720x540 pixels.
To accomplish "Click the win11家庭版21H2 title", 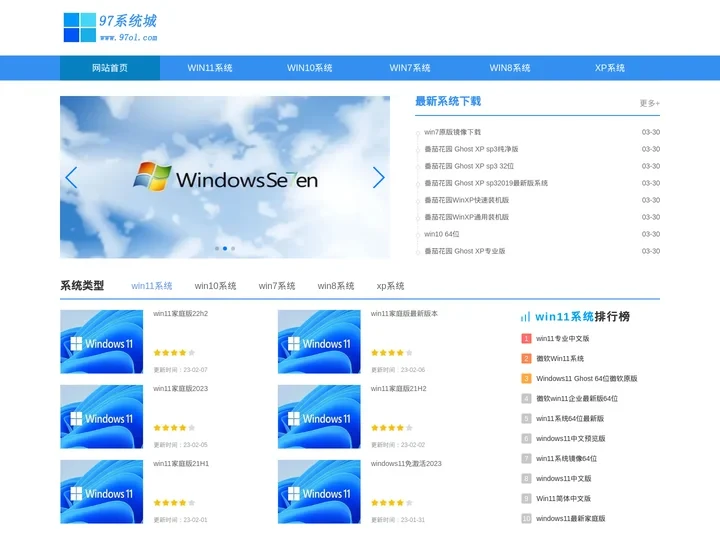I will pyautogui.click(x=399, y=388).
